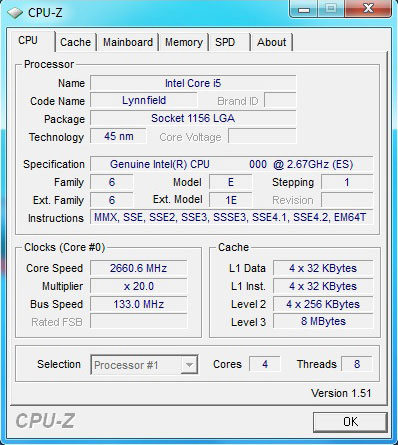Click the Level 2 value 4 x 256 KBytes
398x445 pixels.
tap(323, 304)
